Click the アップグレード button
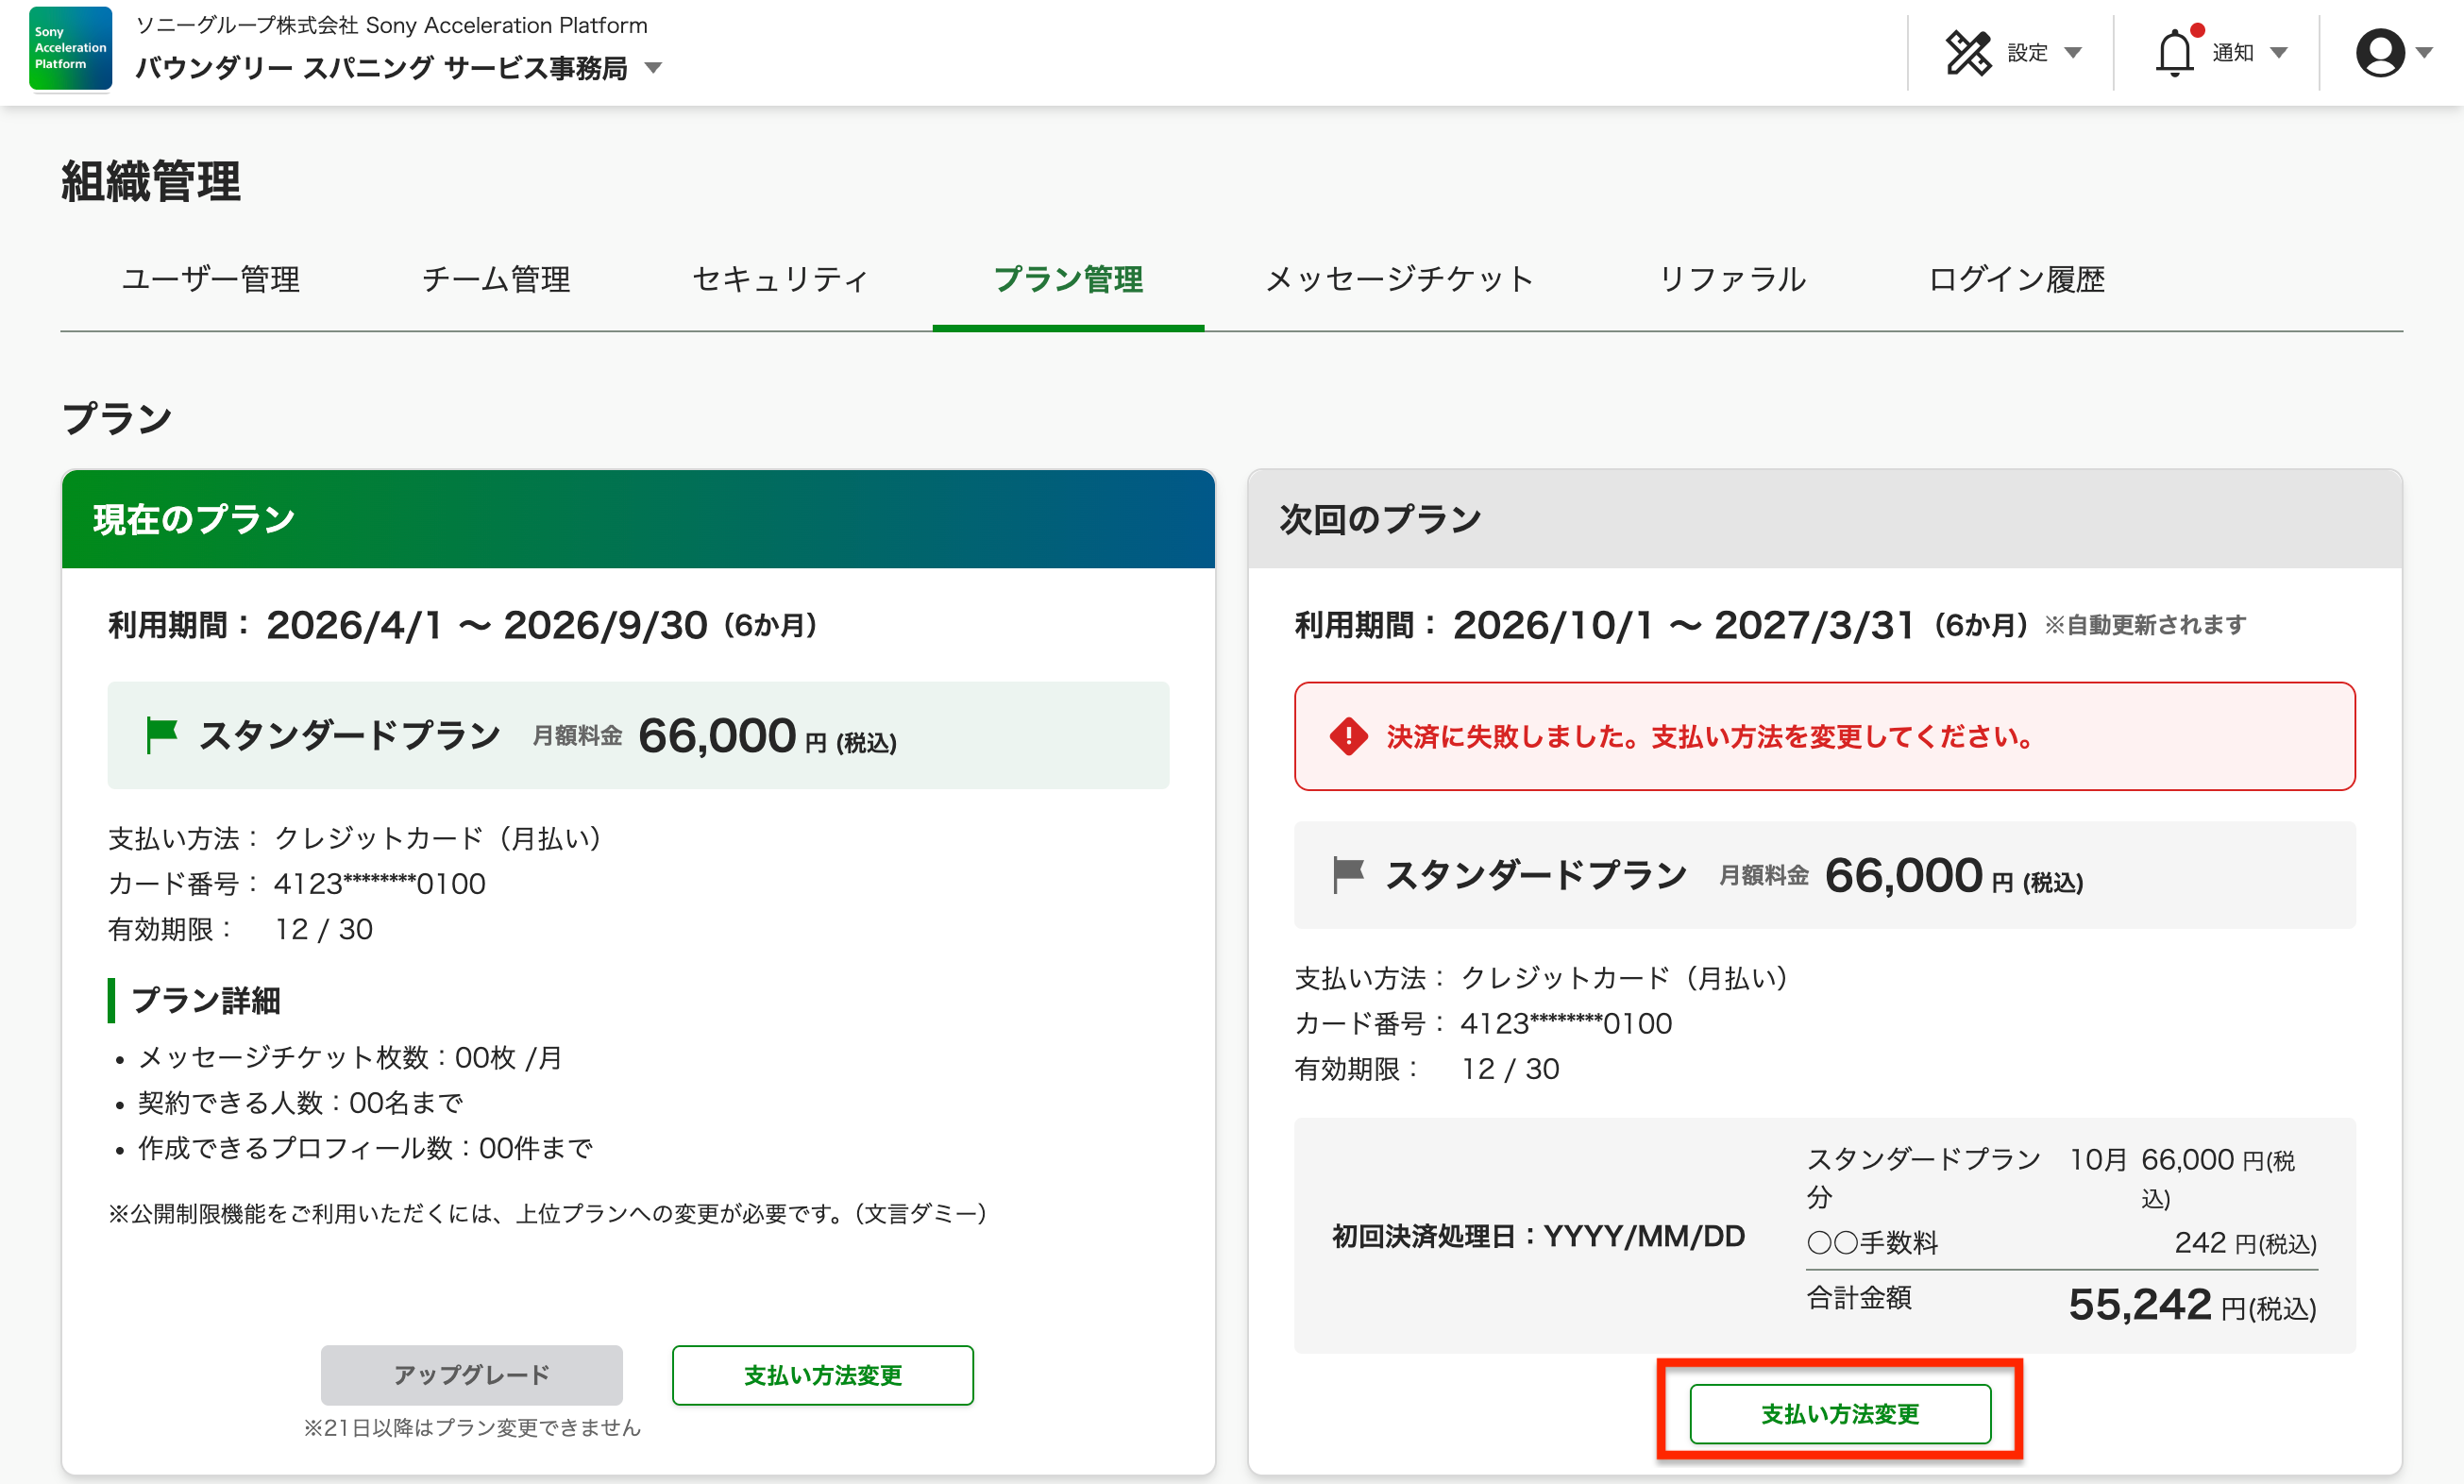 point(471,1374)
